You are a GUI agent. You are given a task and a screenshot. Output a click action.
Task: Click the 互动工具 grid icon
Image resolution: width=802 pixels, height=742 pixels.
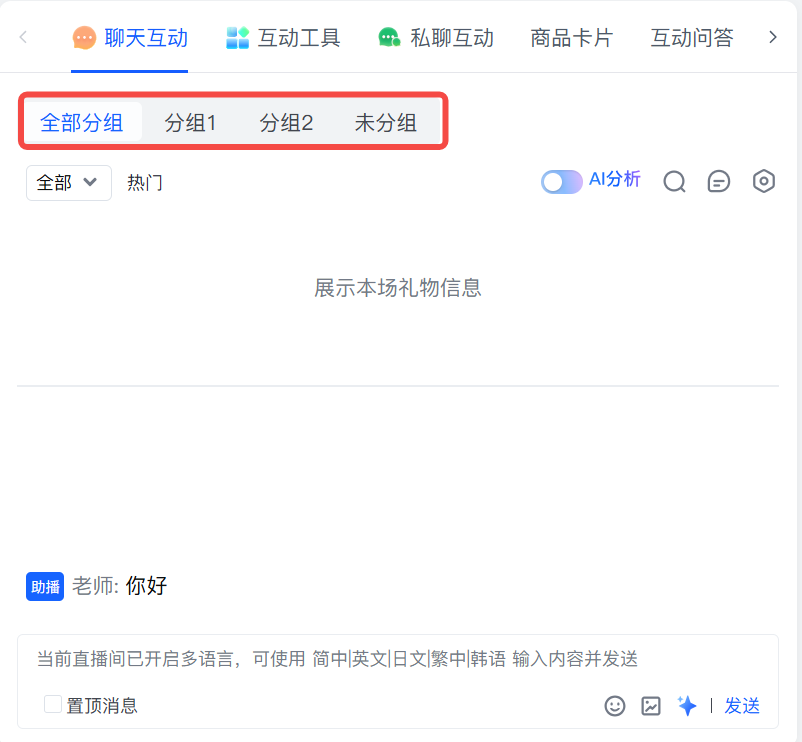[x=238, y=38]
